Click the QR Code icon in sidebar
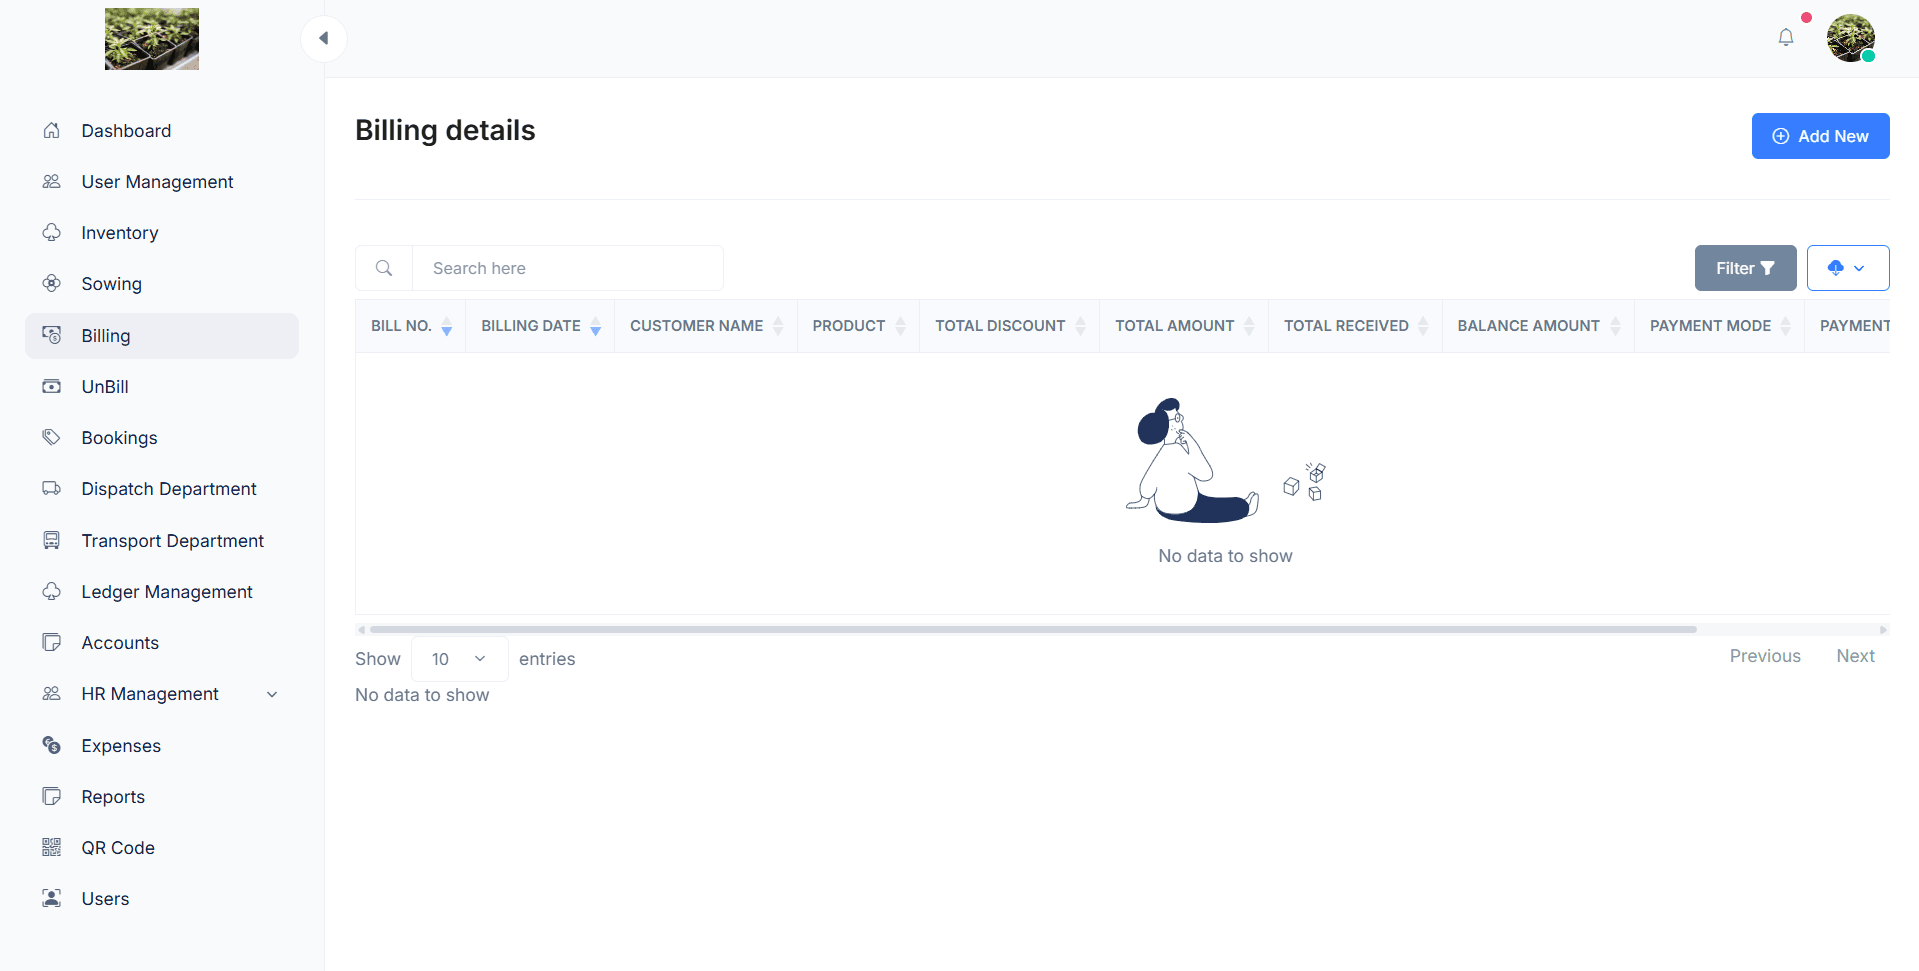The width and height of the screenshot is (1919, 971). (x=52, y=848)
